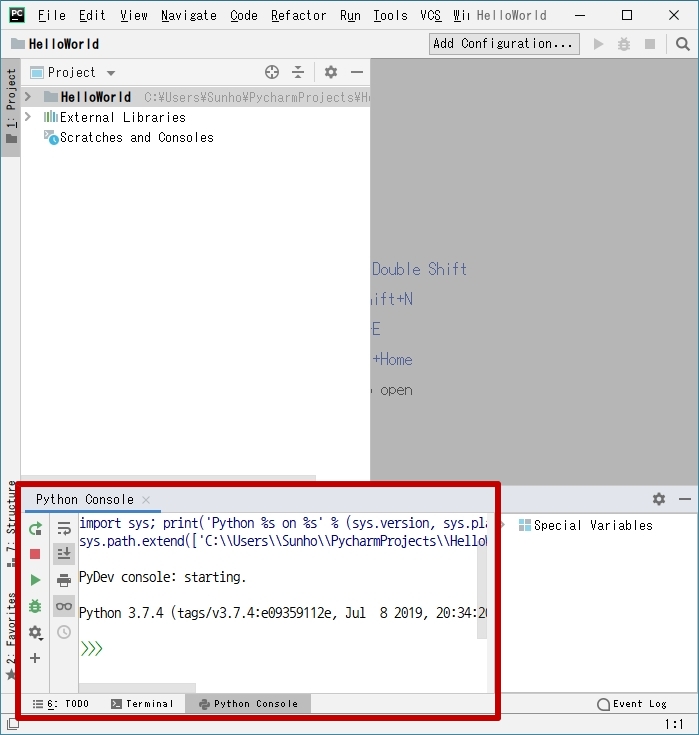Click the console input prompt line

281,649
